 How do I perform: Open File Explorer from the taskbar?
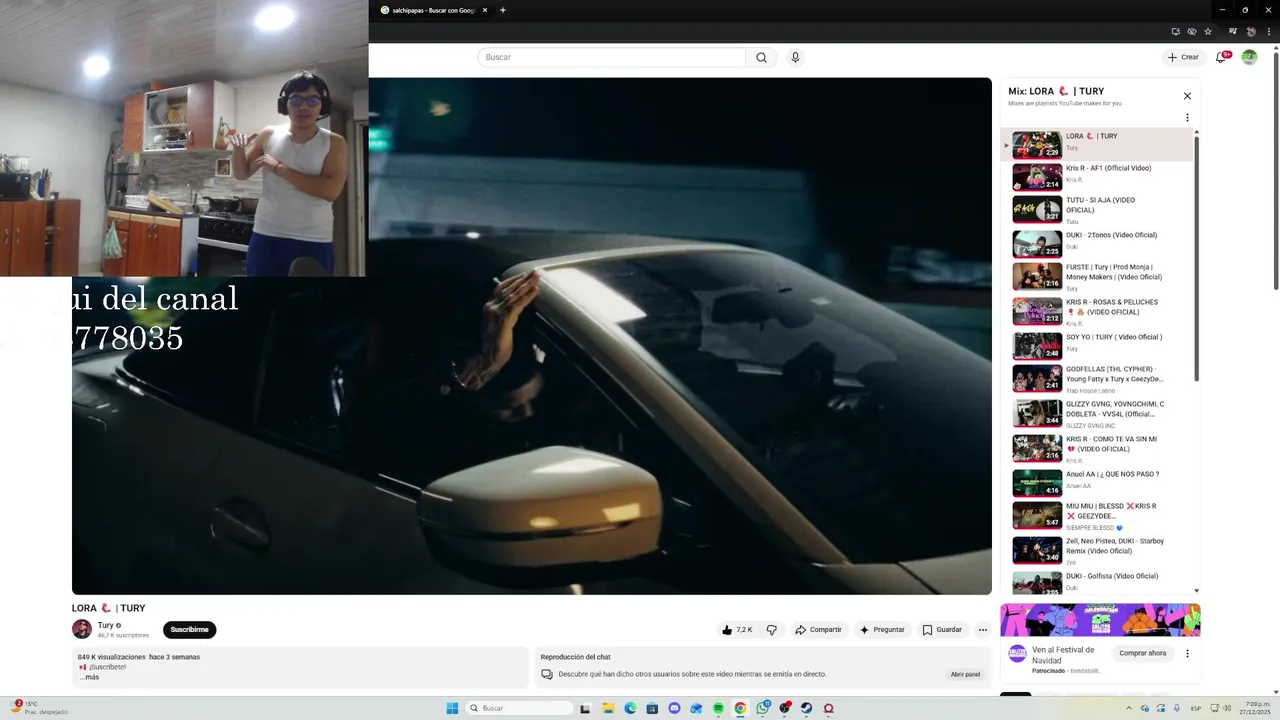(607, 708)
